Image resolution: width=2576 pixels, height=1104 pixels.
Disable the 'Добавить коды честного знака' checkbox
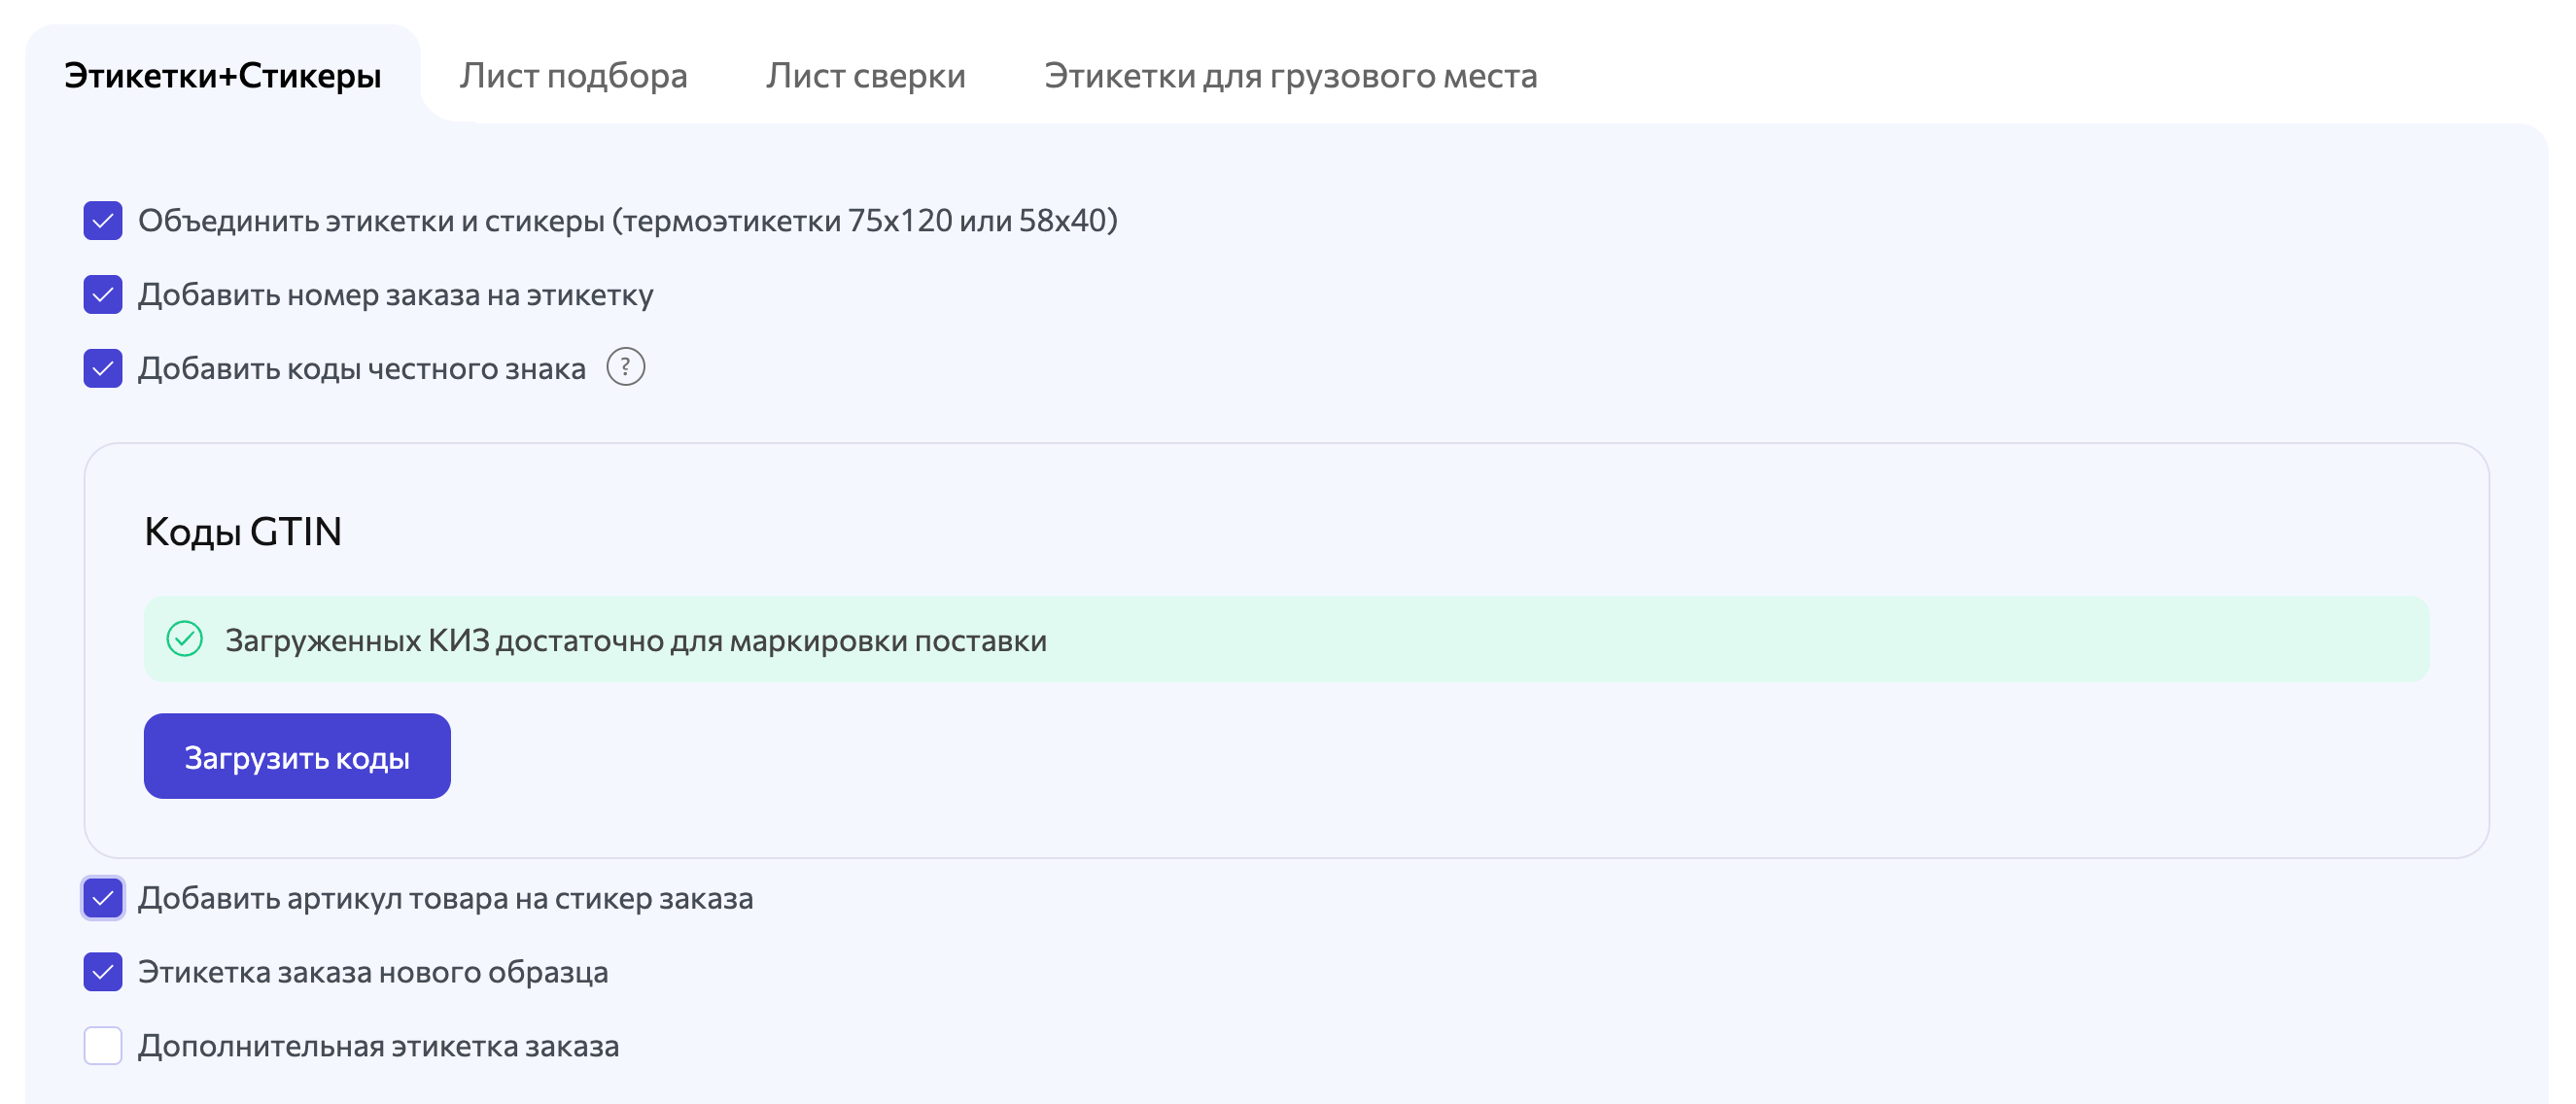click(103, 368)
